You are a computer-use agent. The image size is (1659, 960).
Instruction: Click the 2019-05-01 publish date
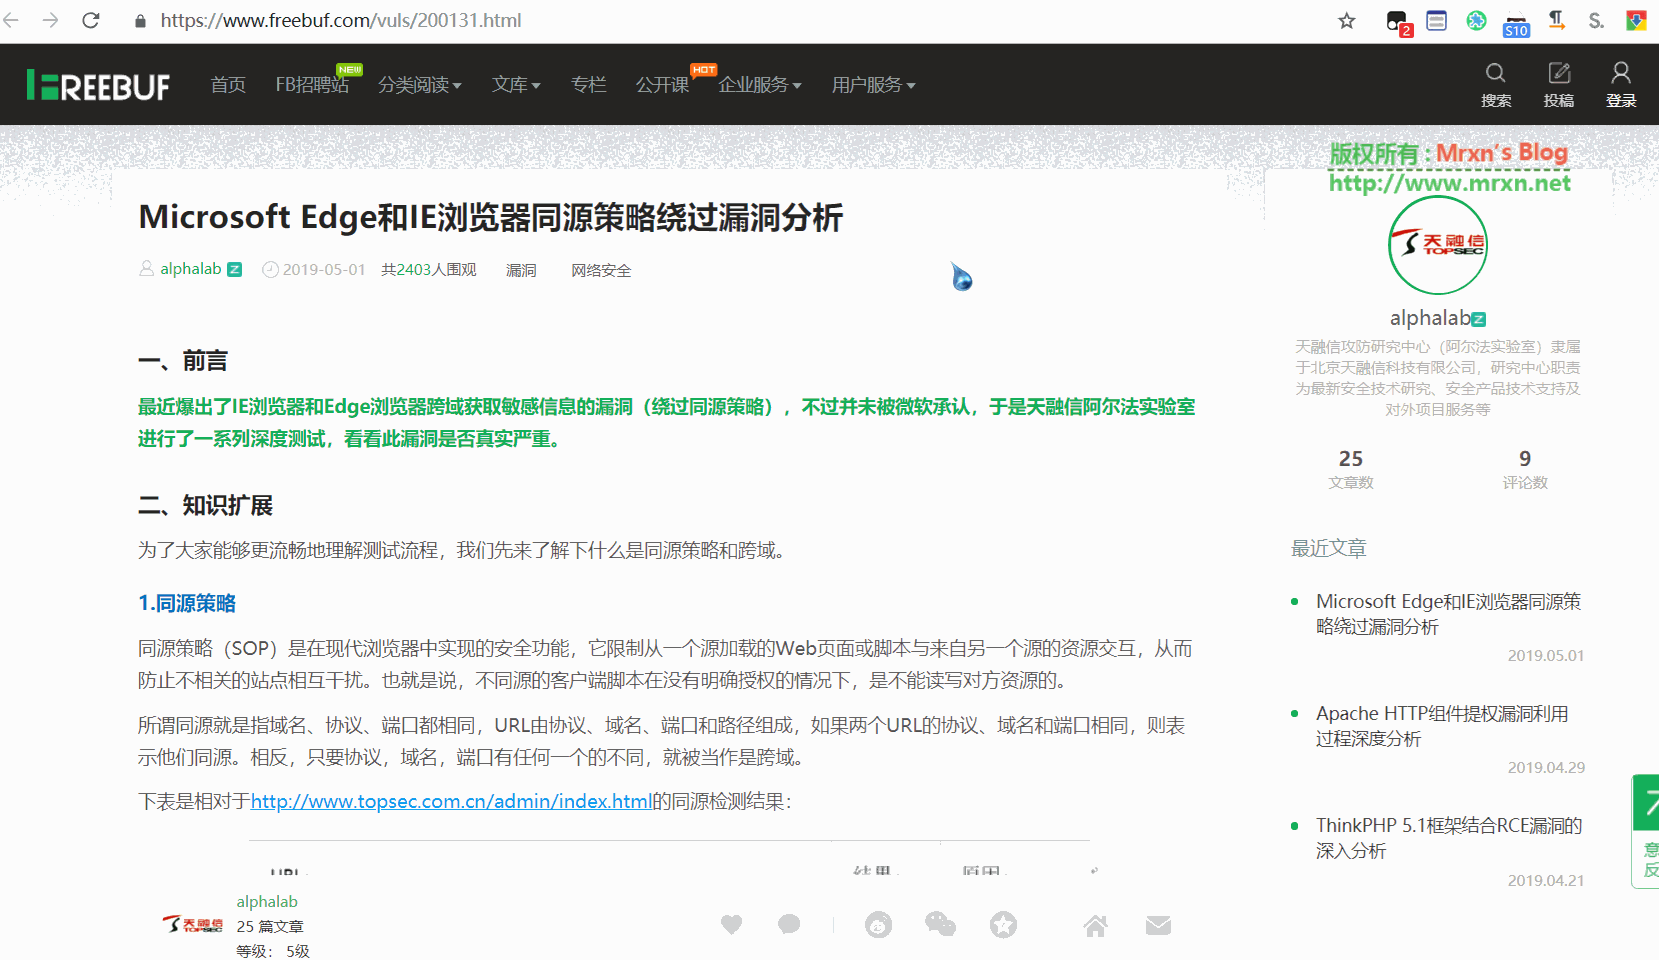(x=324, y=270)
